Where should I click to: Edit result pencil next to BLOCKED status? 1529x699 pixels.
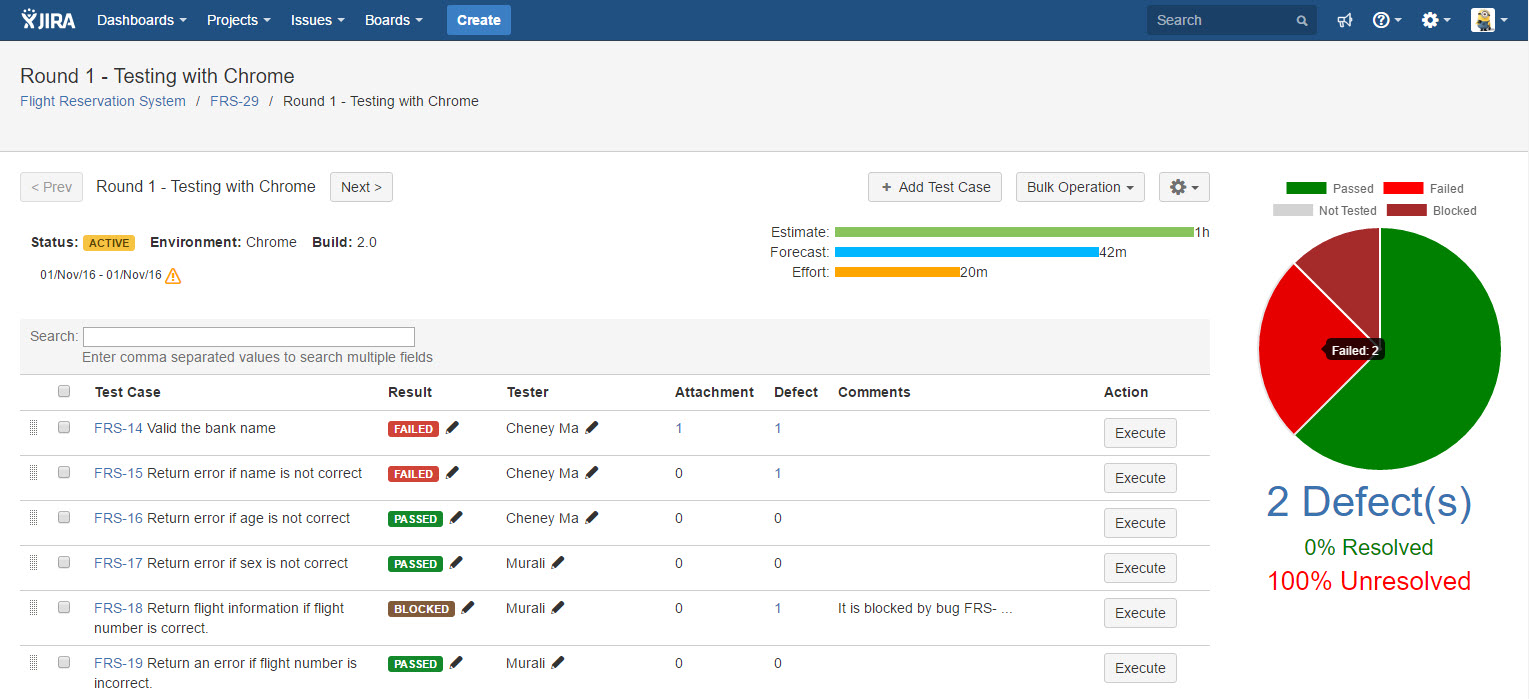click(x=468, y=608)
